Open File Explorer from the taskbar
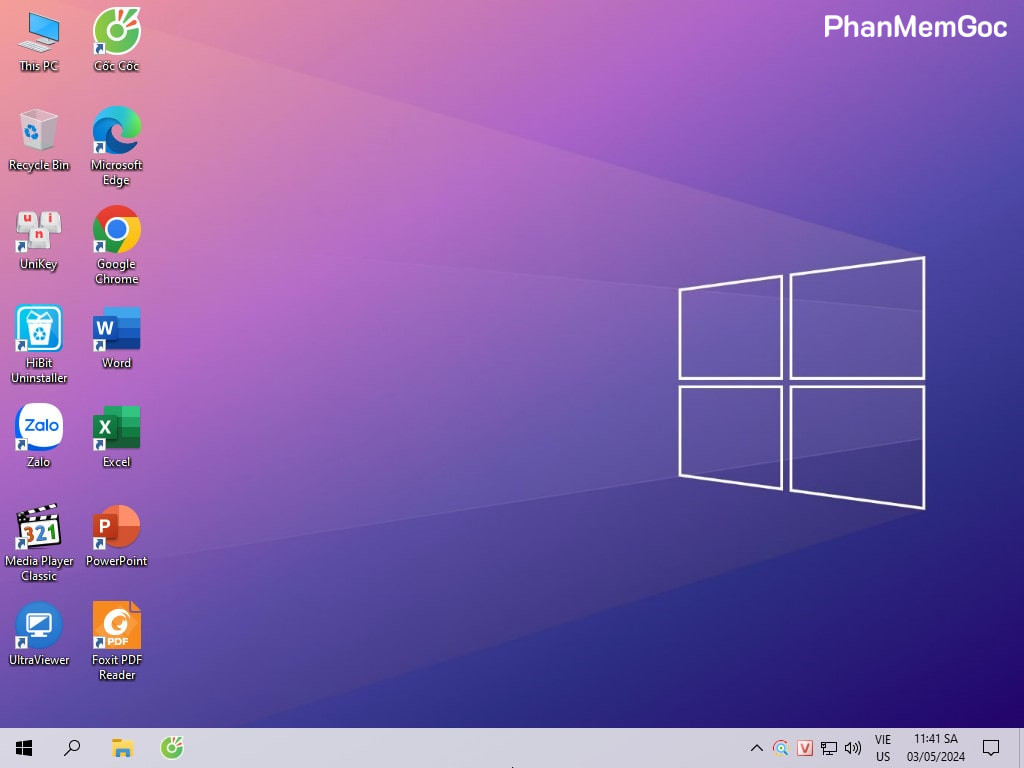The image size is (1024, 768). coord(122,747)
